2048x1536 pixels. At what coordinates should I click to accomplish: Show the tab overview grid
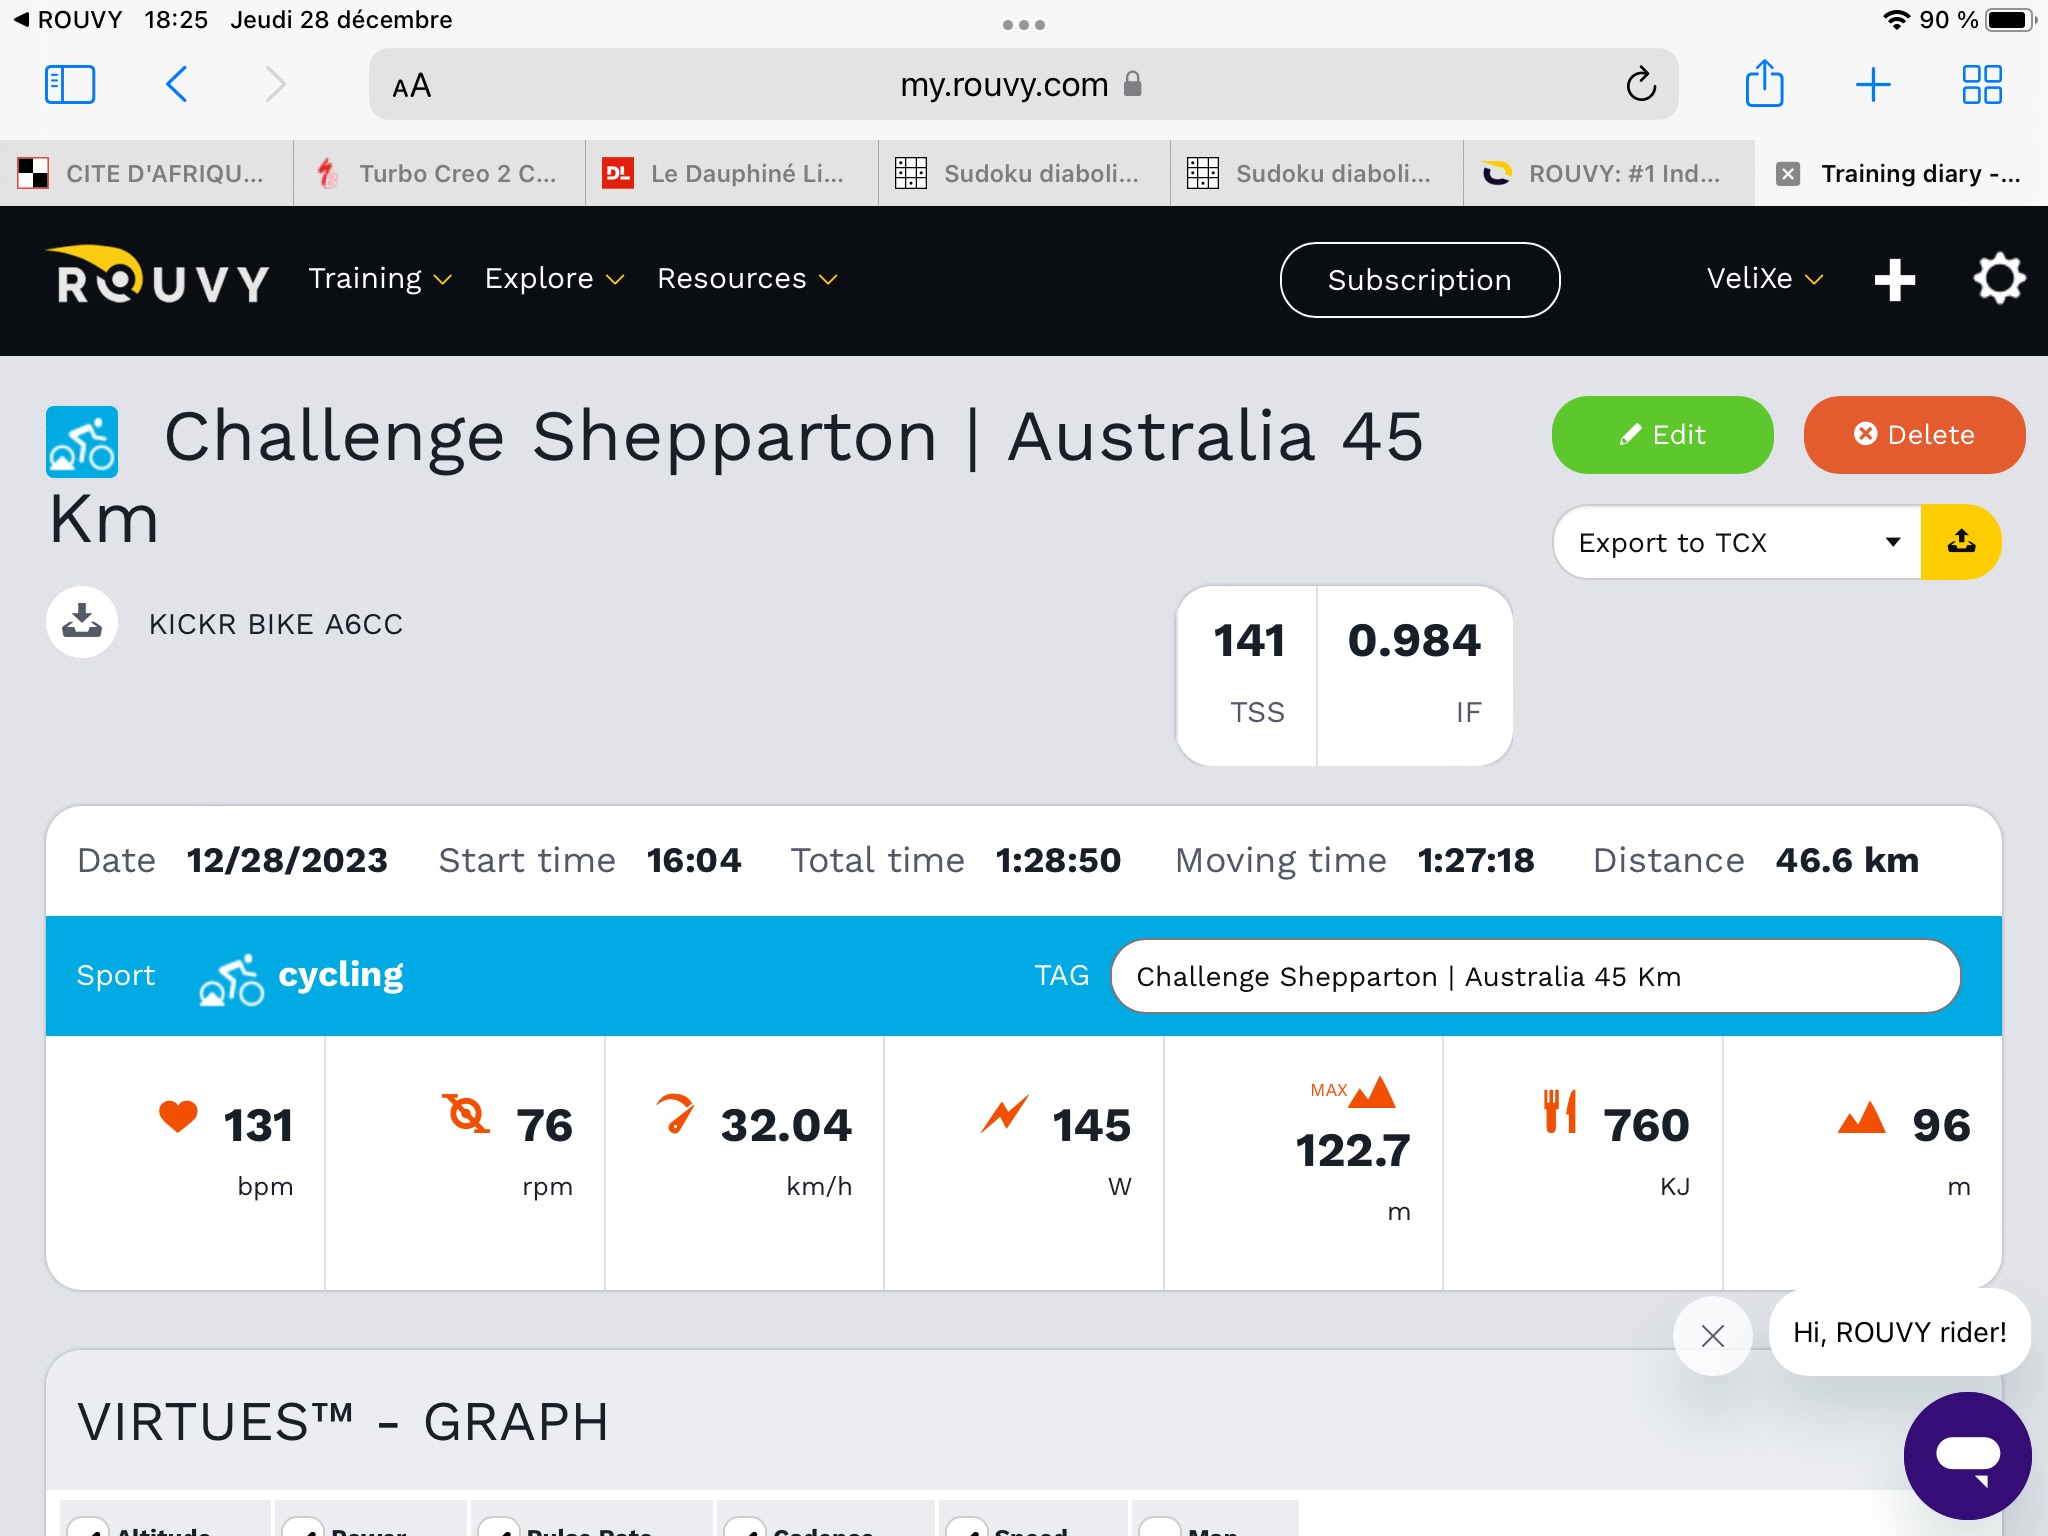pos(1981,85)
